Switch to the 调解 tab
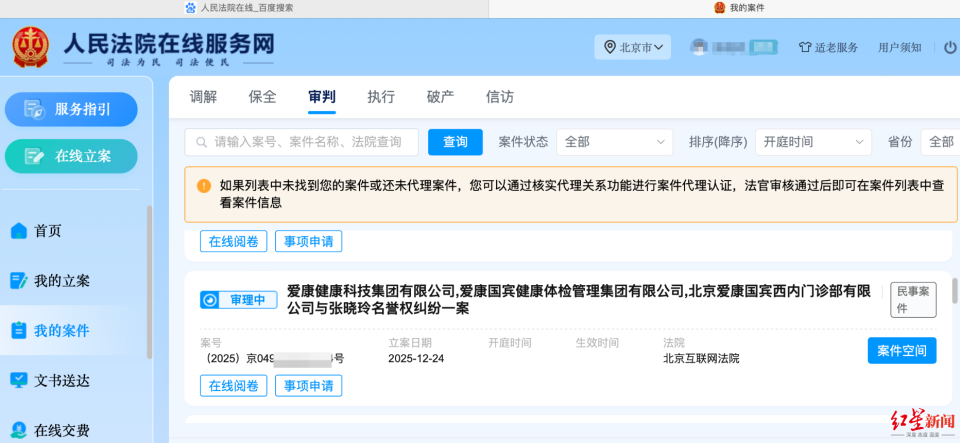Screen dimensions: 960x443 203,97
